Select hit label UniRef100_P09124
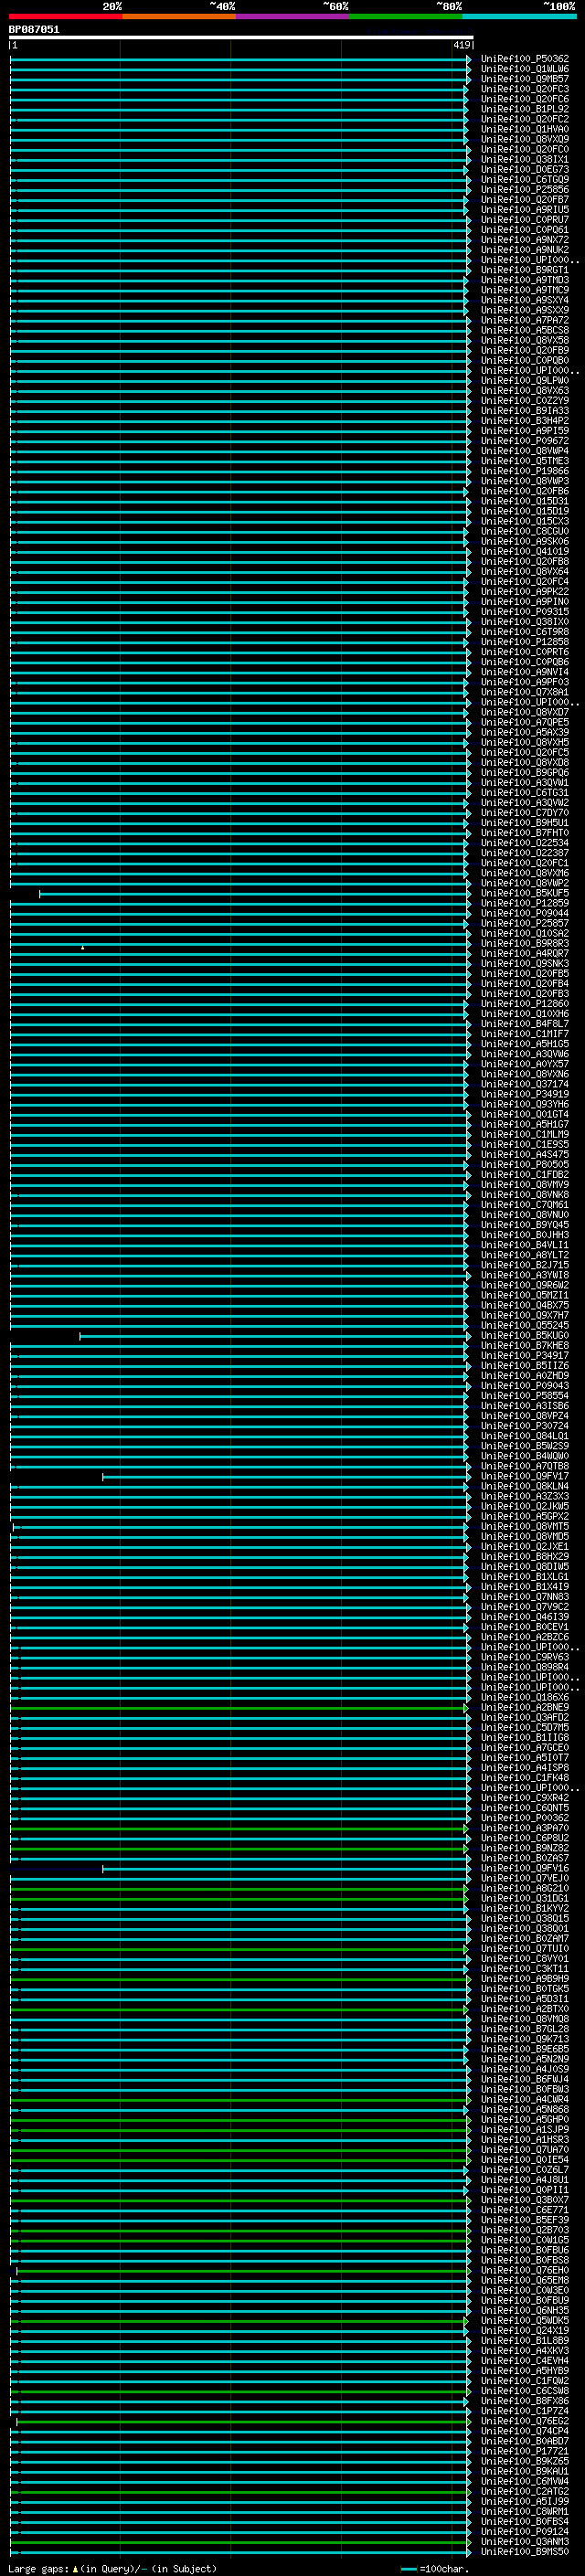The height and width of the screenshot is (2576, 585). [x=524, y=2533]
